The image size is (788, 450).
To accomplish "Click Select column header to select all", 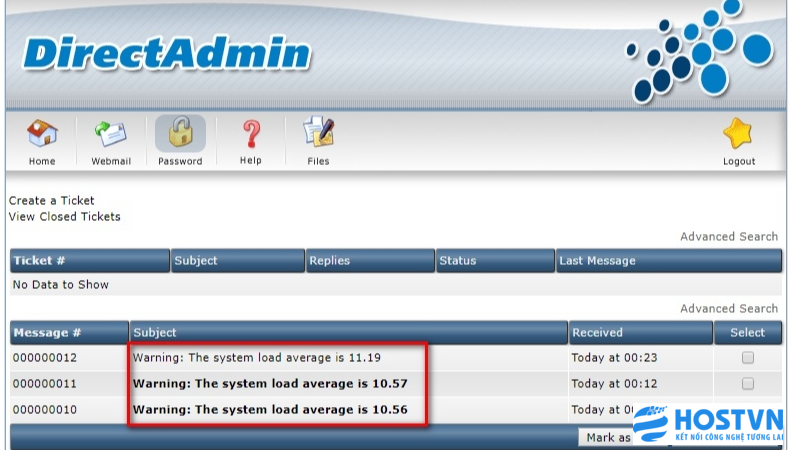I will click(748, 332).
